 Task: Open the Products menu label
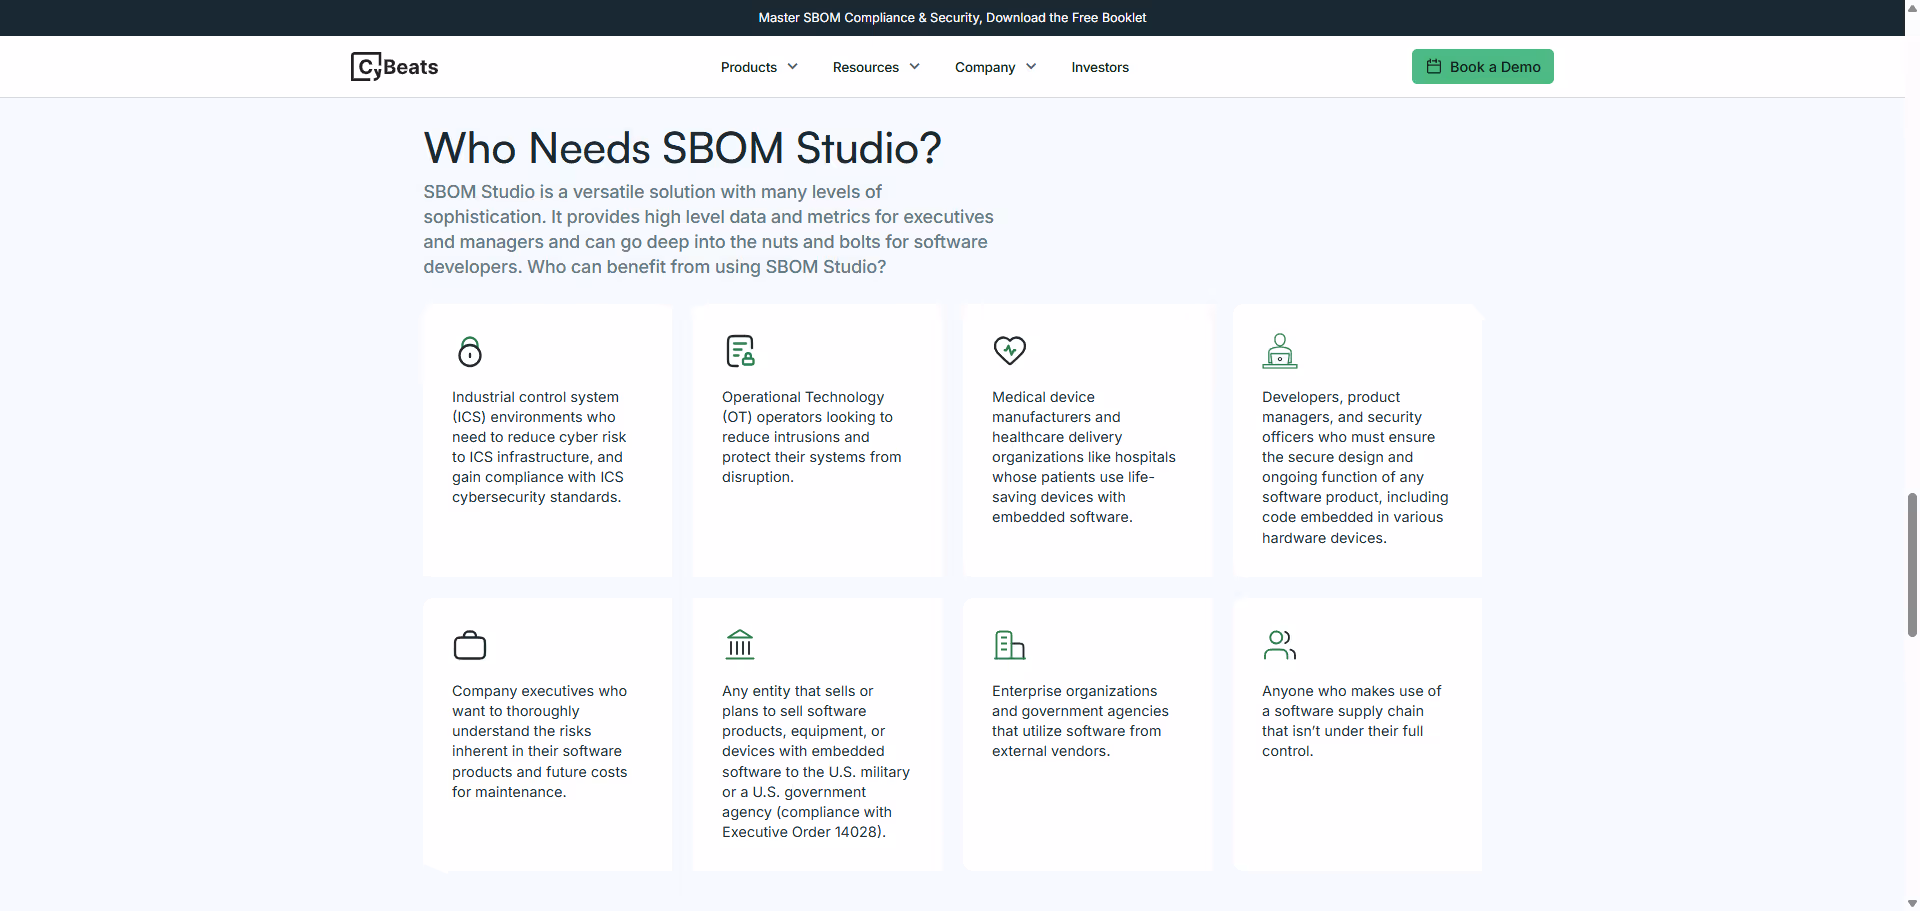point(748,67)
